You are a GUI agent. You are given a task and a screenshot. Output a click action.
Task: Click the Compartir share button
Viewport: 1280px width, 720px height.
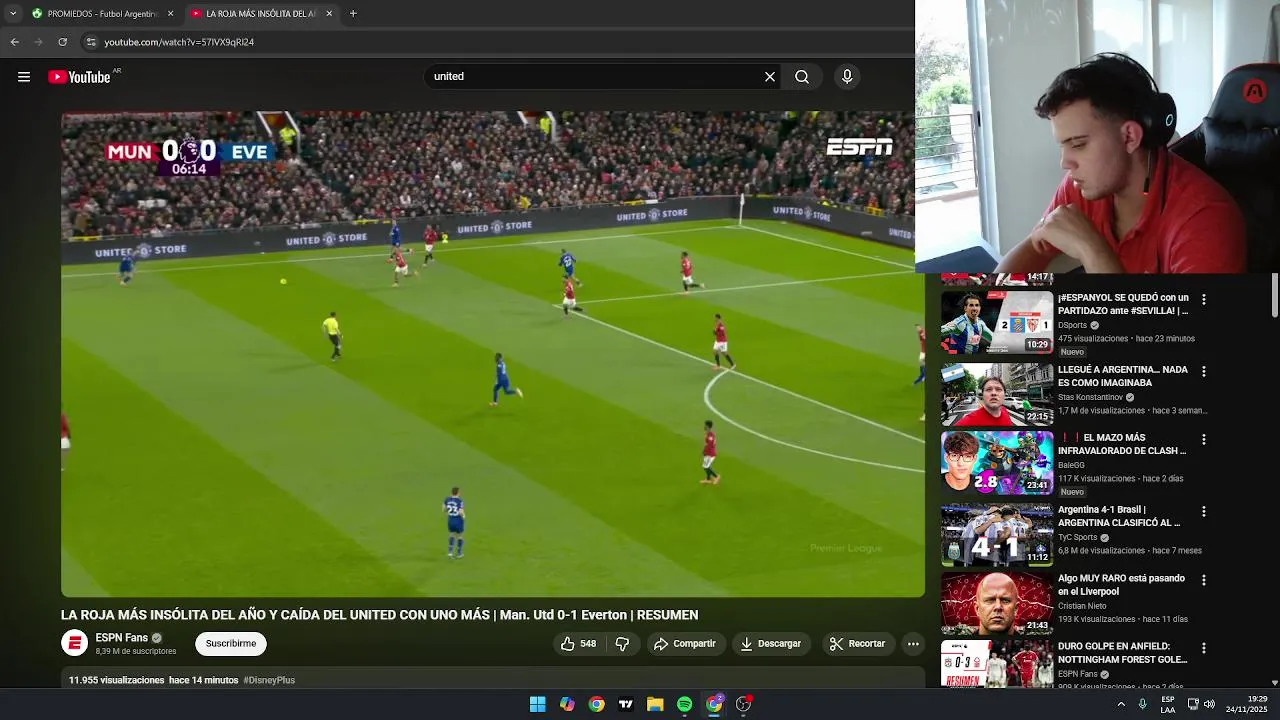[x=684, y=644]
